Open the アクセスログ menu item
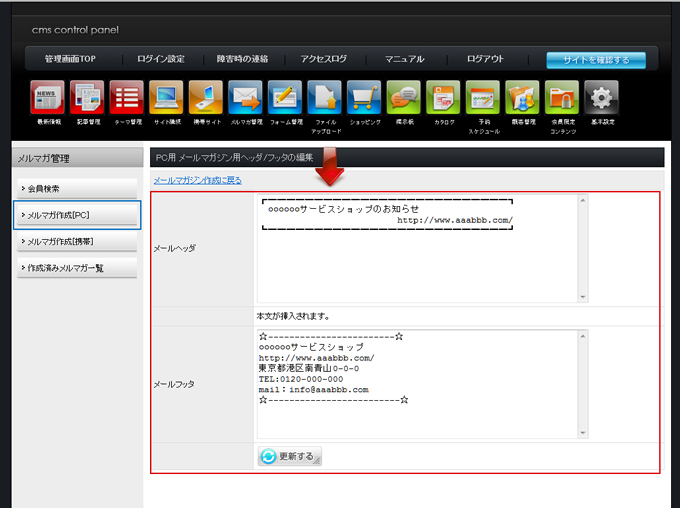The width and height of the screenshot is (680, 508). [323, 59]
